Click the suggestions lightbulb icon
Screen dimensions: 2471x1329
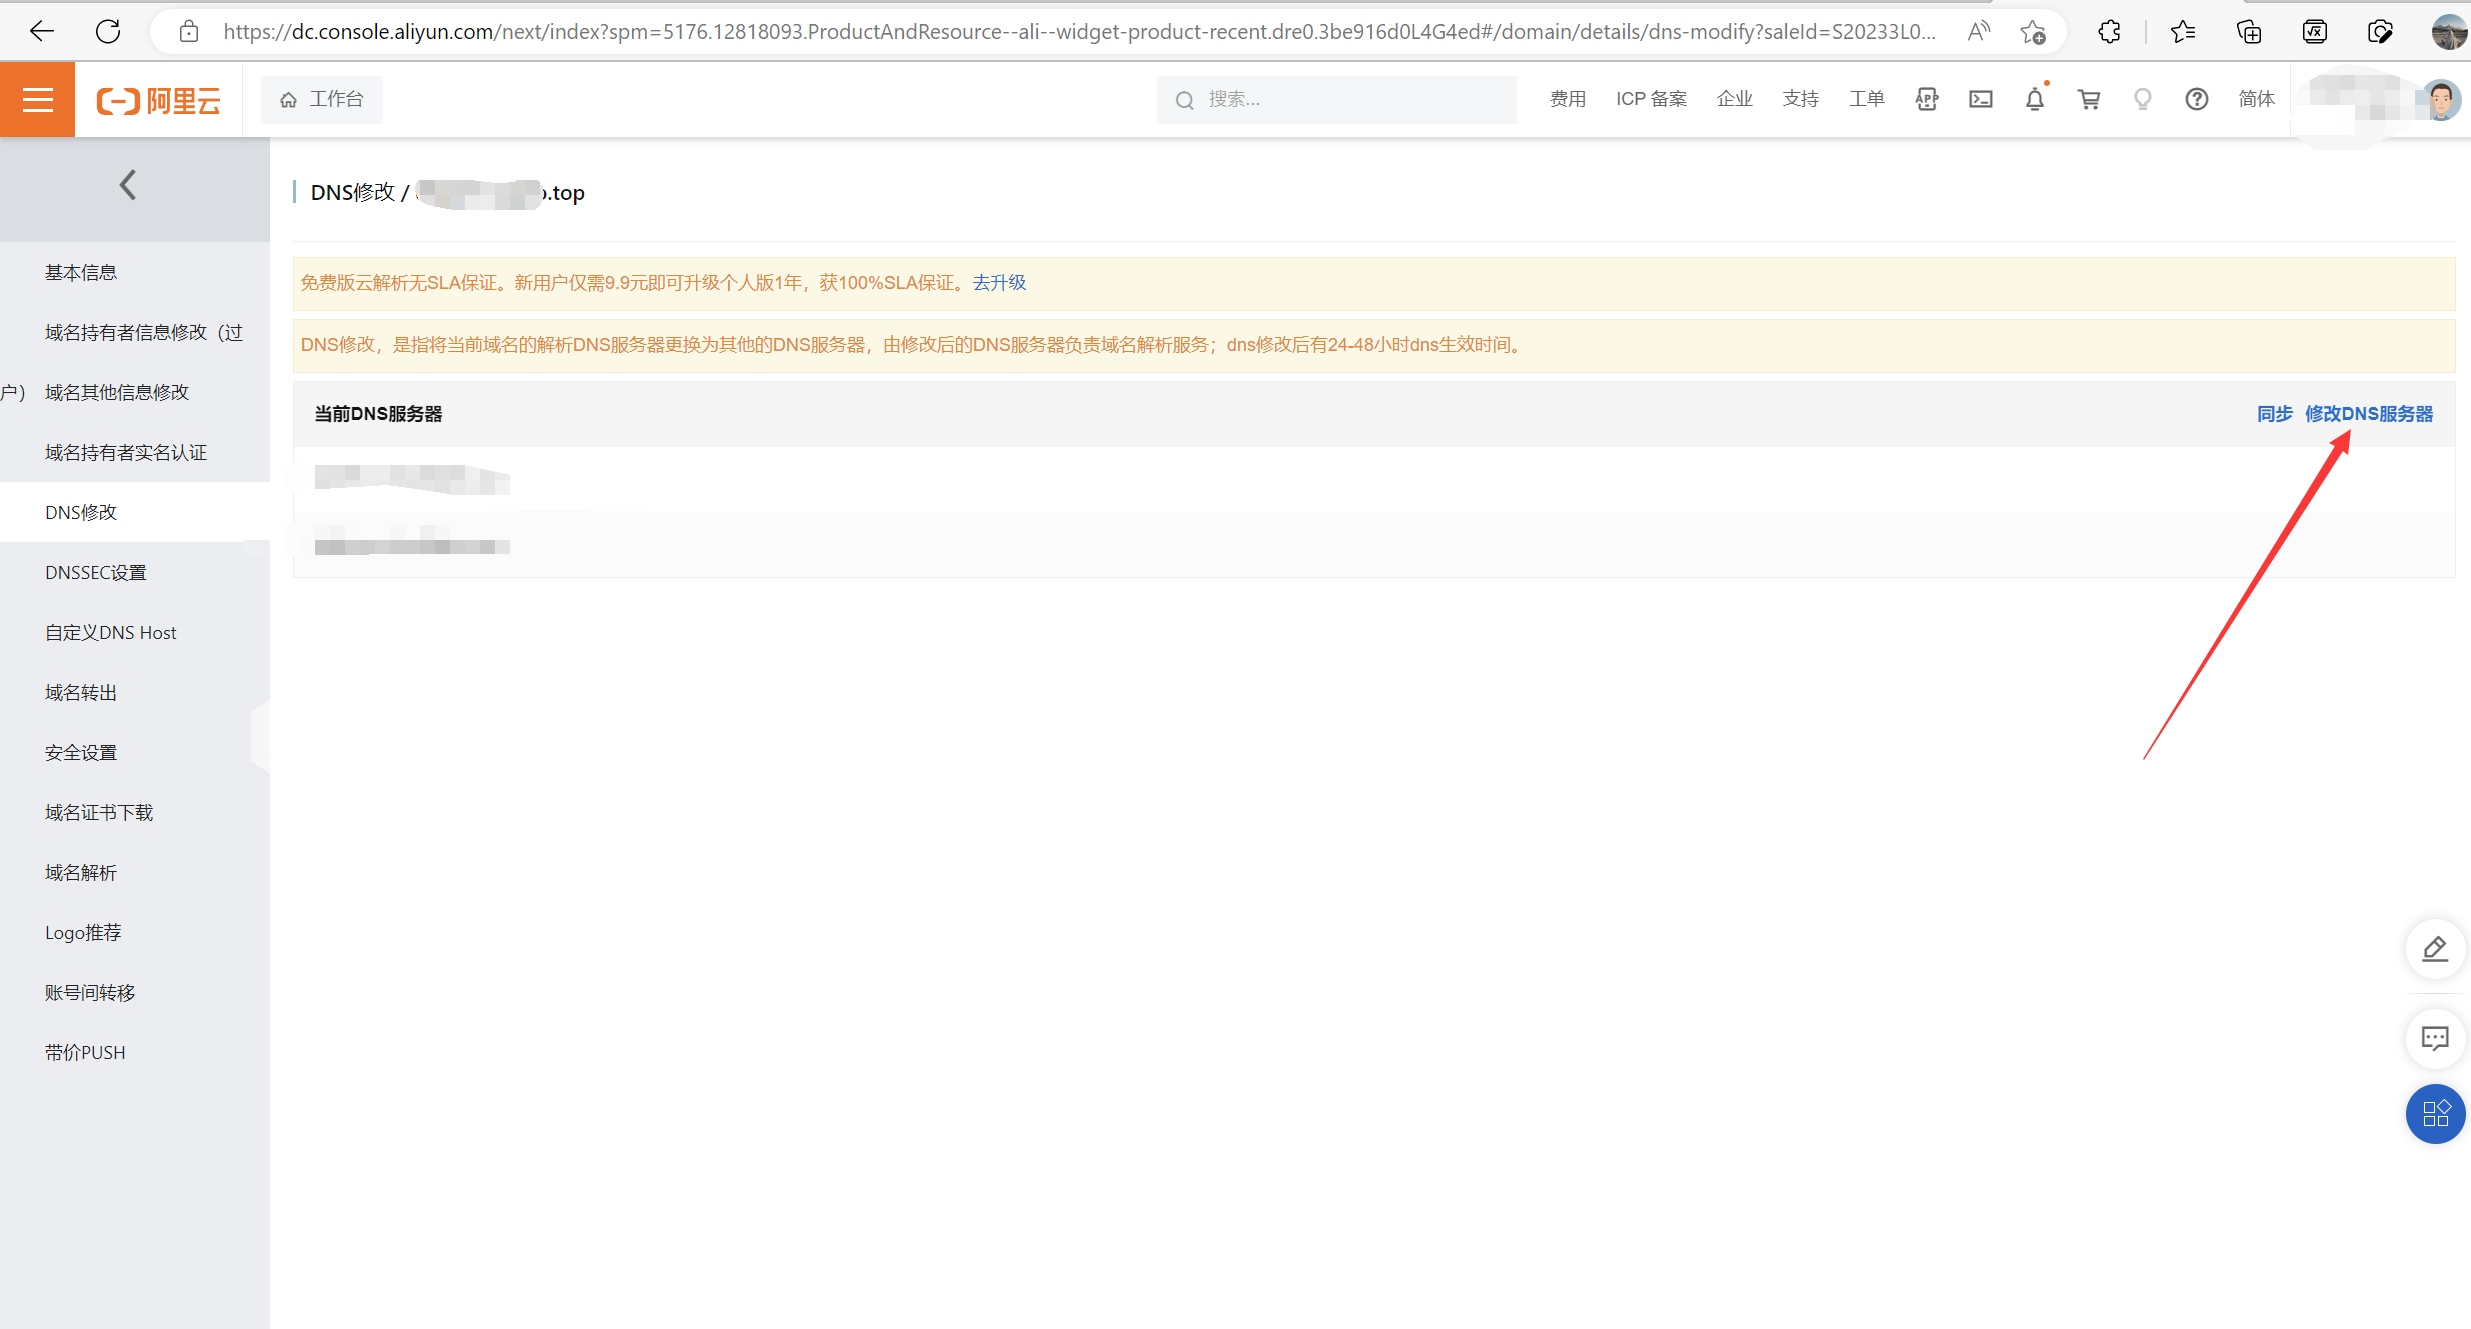[2142, 99]
